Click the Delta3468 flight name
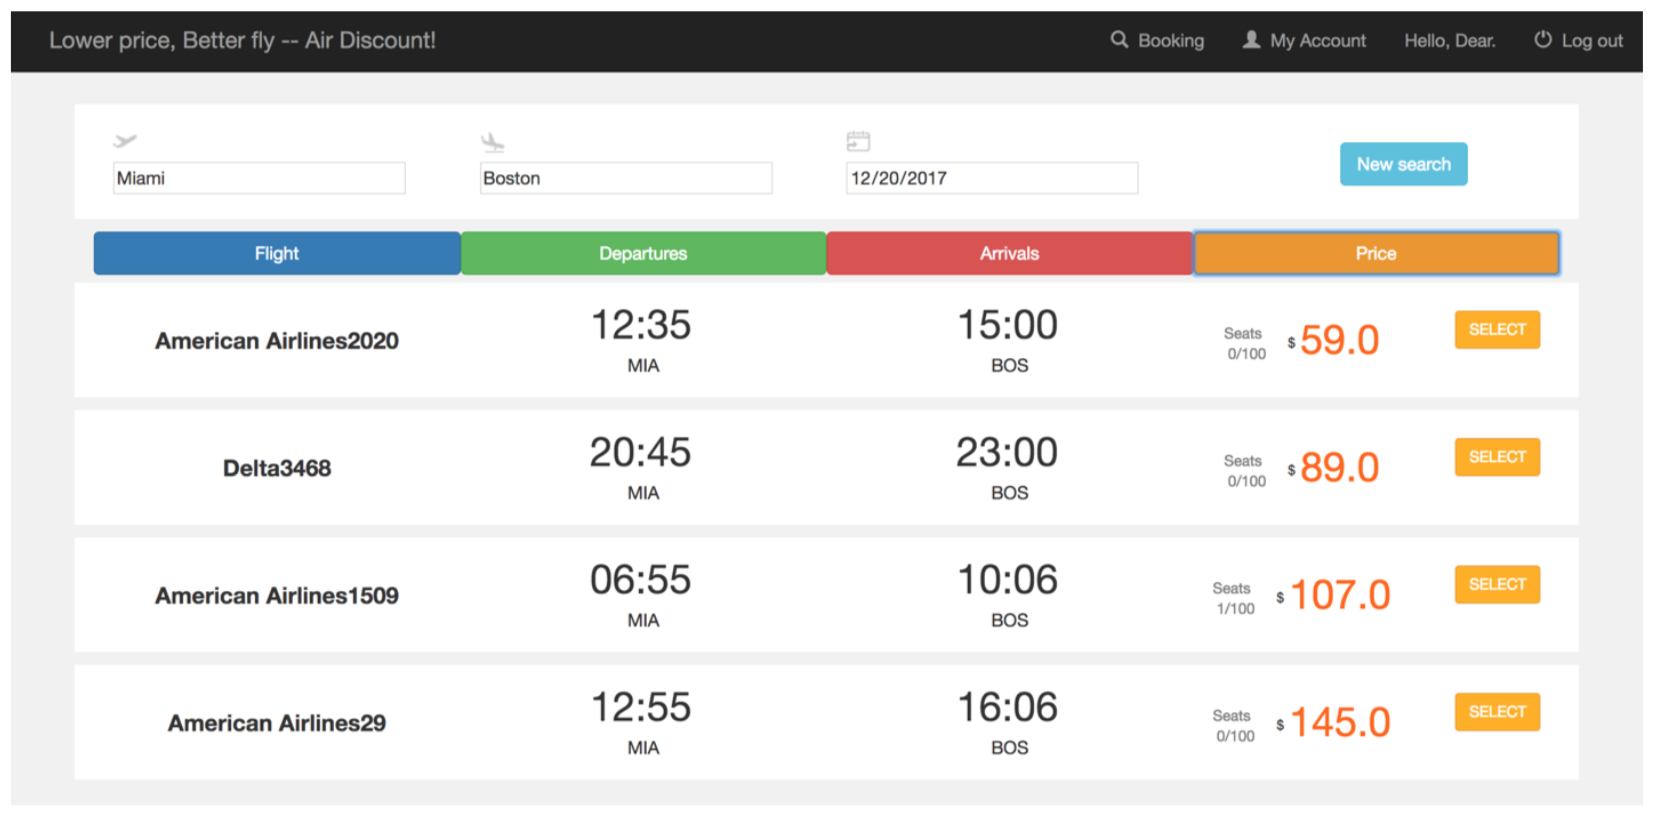1656x814 pixels. (x=277, y=468)
